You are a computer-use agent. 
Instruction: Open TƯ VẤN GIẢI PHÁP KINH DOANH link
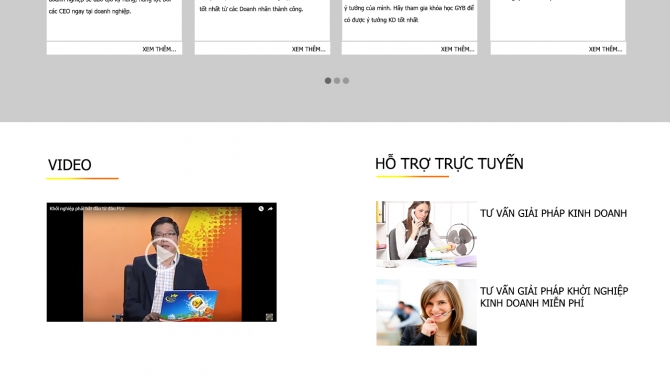click(x=553, y=213)
